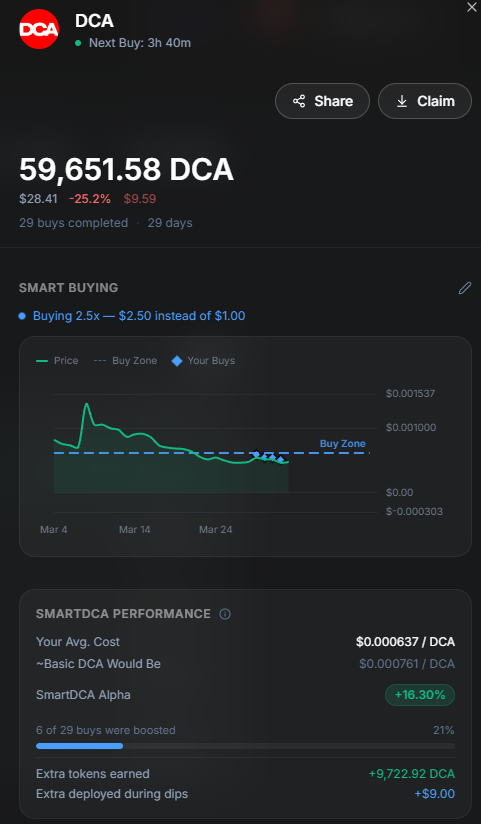Open the Smart Buying edit pencil icon
Screen dimensions: 481x824
tap(465, 288)
